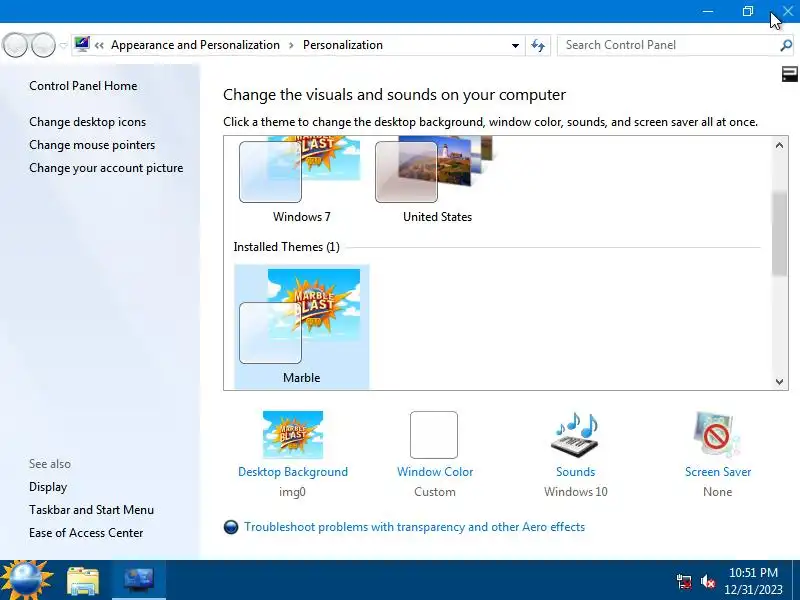Click the Desktop Background link text
This screenshot has height=600, width=800.
[x=293, y=472]
